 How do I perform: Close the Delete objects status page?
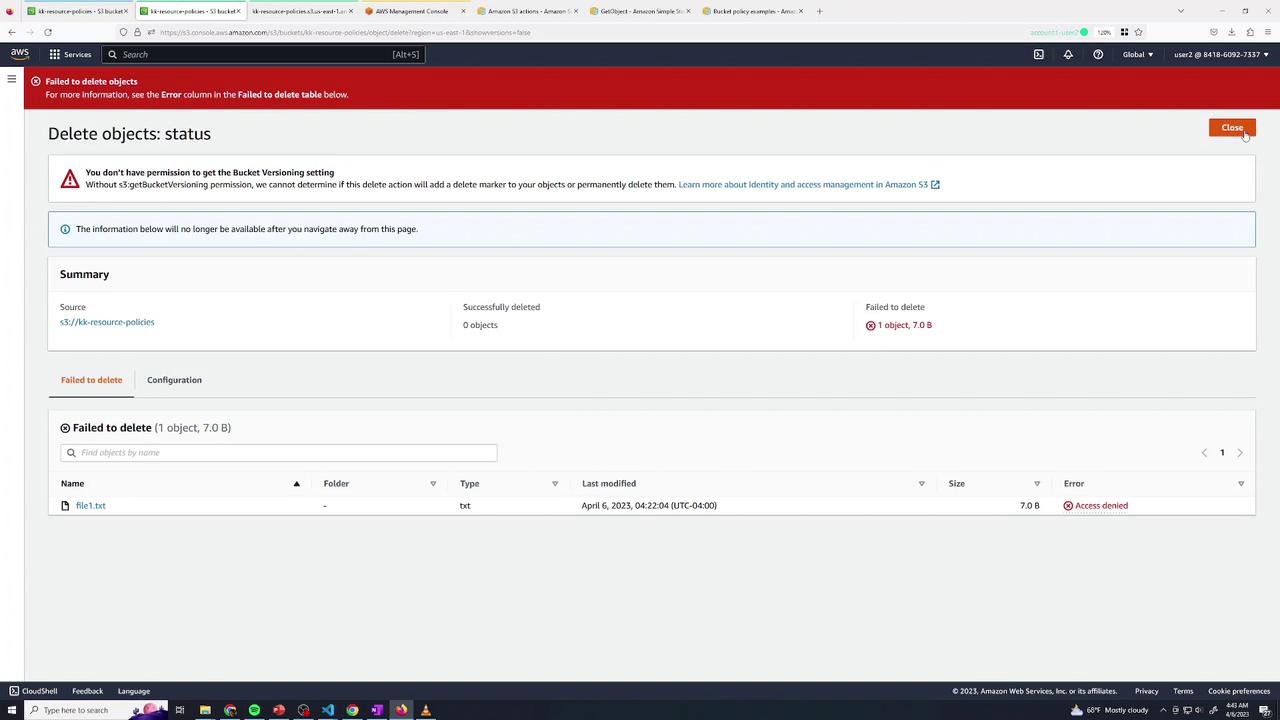click(1232, 127)
